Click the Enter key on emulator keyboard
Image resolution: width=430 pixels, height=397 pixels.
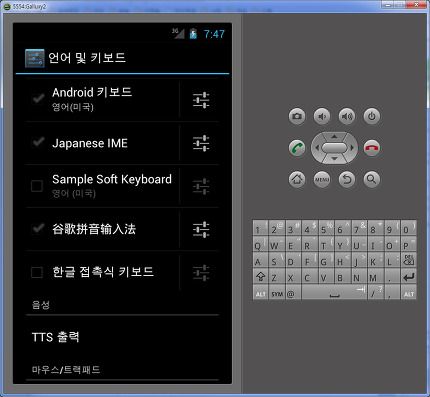coord(408,277)
